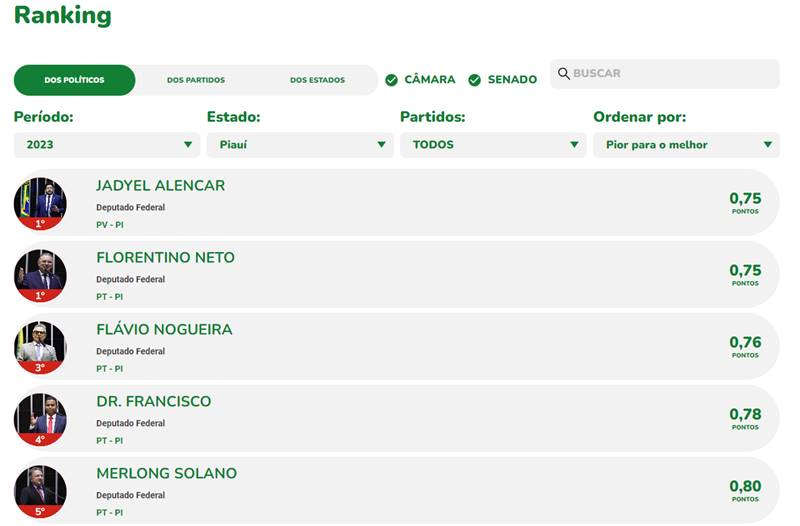
Task: Open Florentino Neto's name link
Action: point(165,258)
